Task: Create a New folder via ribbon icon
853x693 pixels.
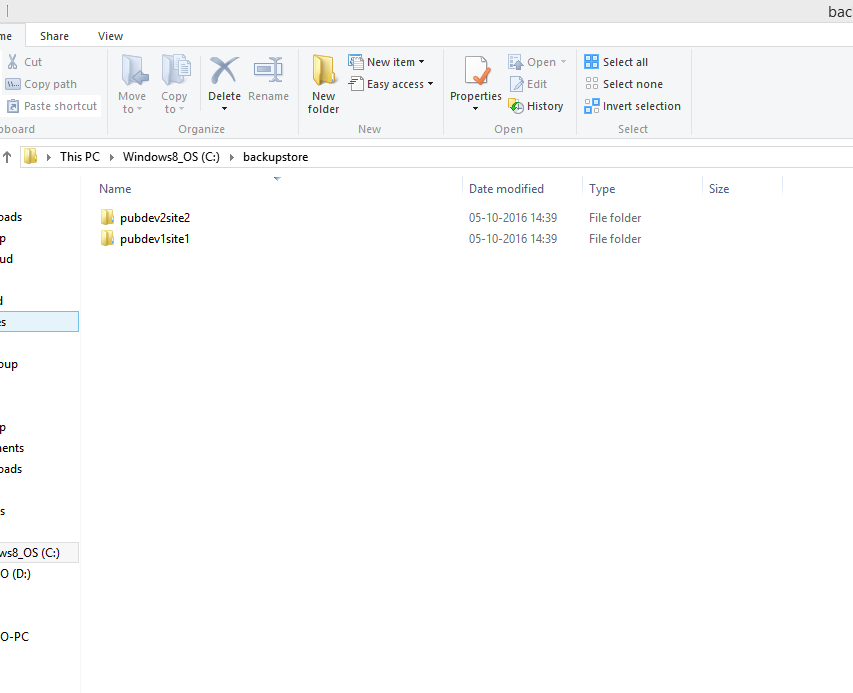Action: (x=322, y=83)
